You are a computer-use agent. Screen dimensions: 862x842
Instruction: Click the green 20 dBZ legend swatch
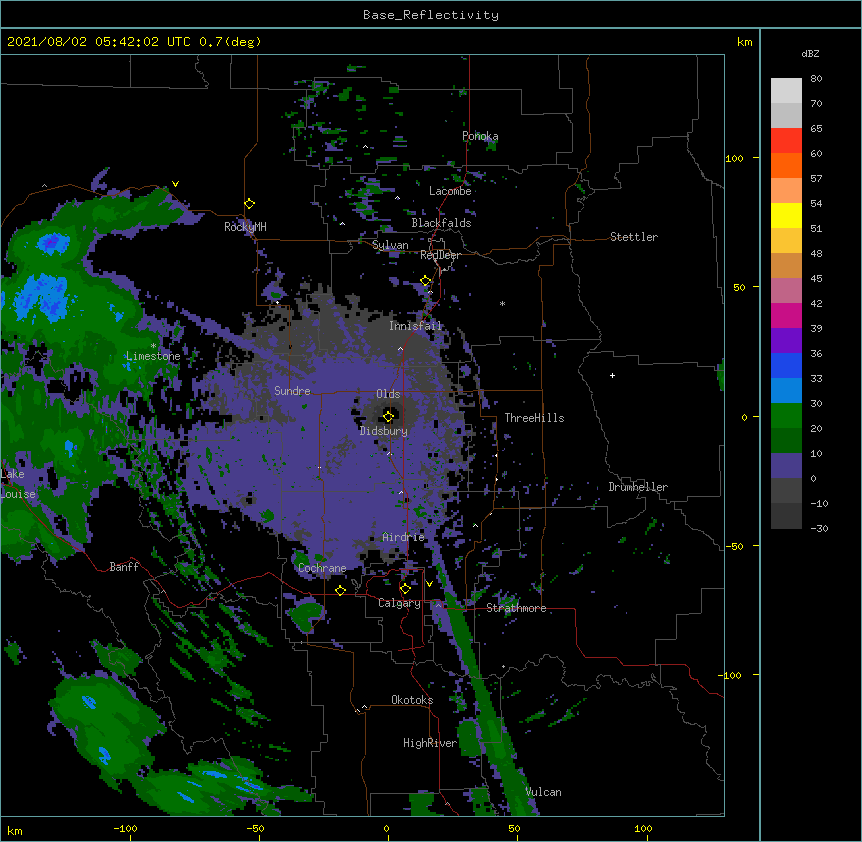pyautogui.click(x=786, y=416)
